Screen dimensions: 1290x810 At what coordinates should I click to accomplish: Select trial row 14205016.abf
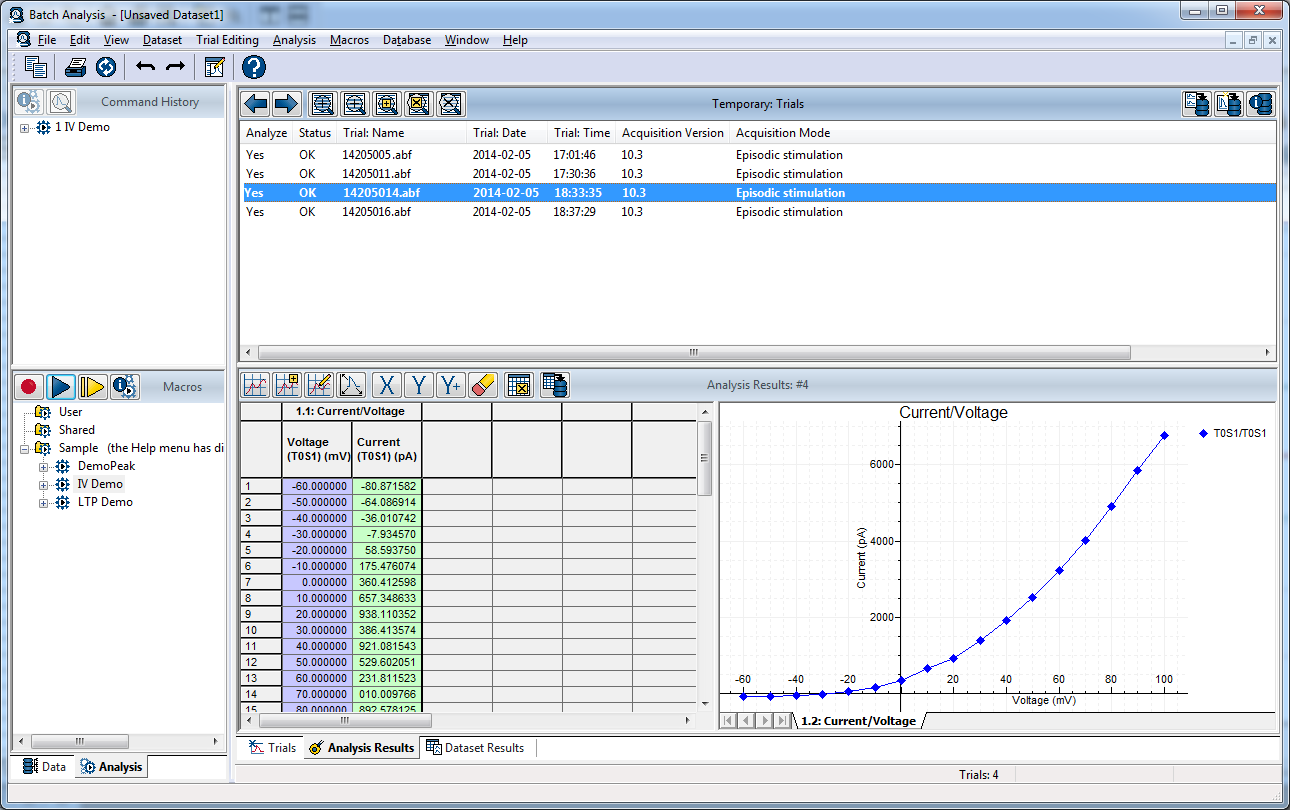(376, 212)
